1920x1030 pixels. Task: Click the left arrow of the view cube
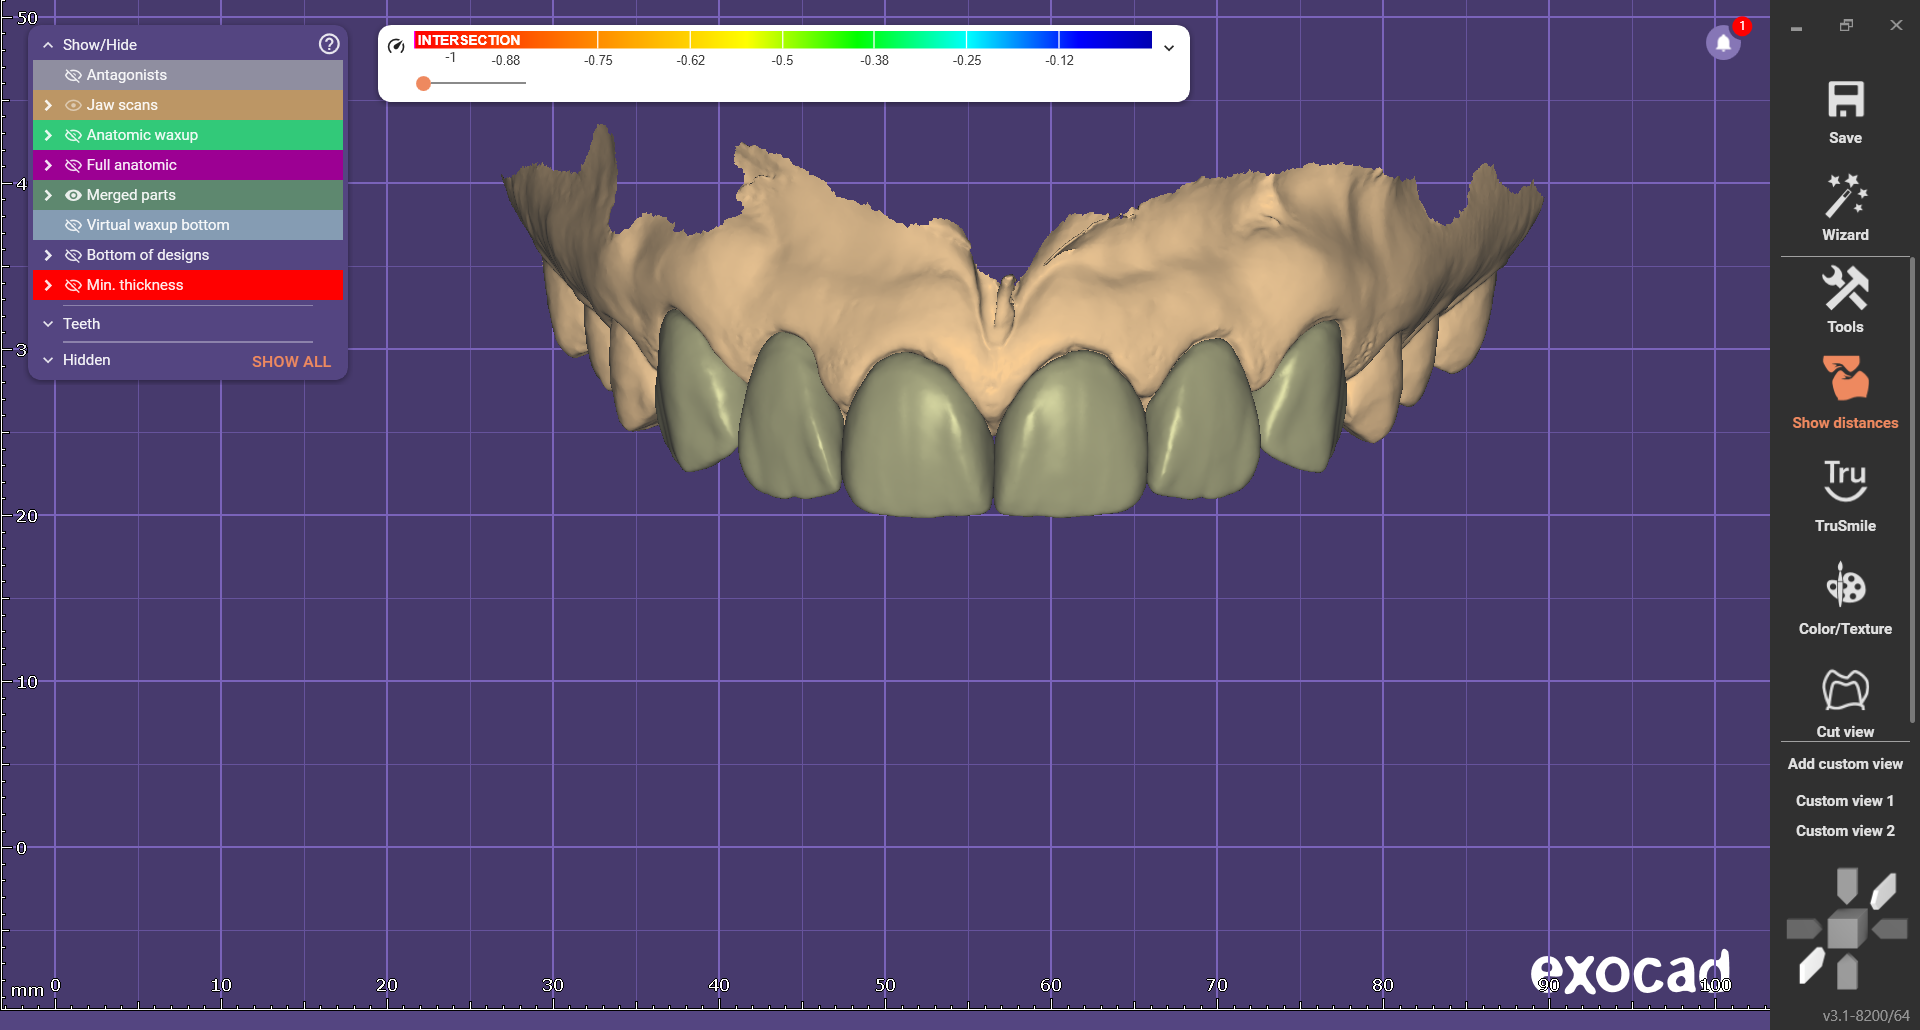pos(1803,930)
